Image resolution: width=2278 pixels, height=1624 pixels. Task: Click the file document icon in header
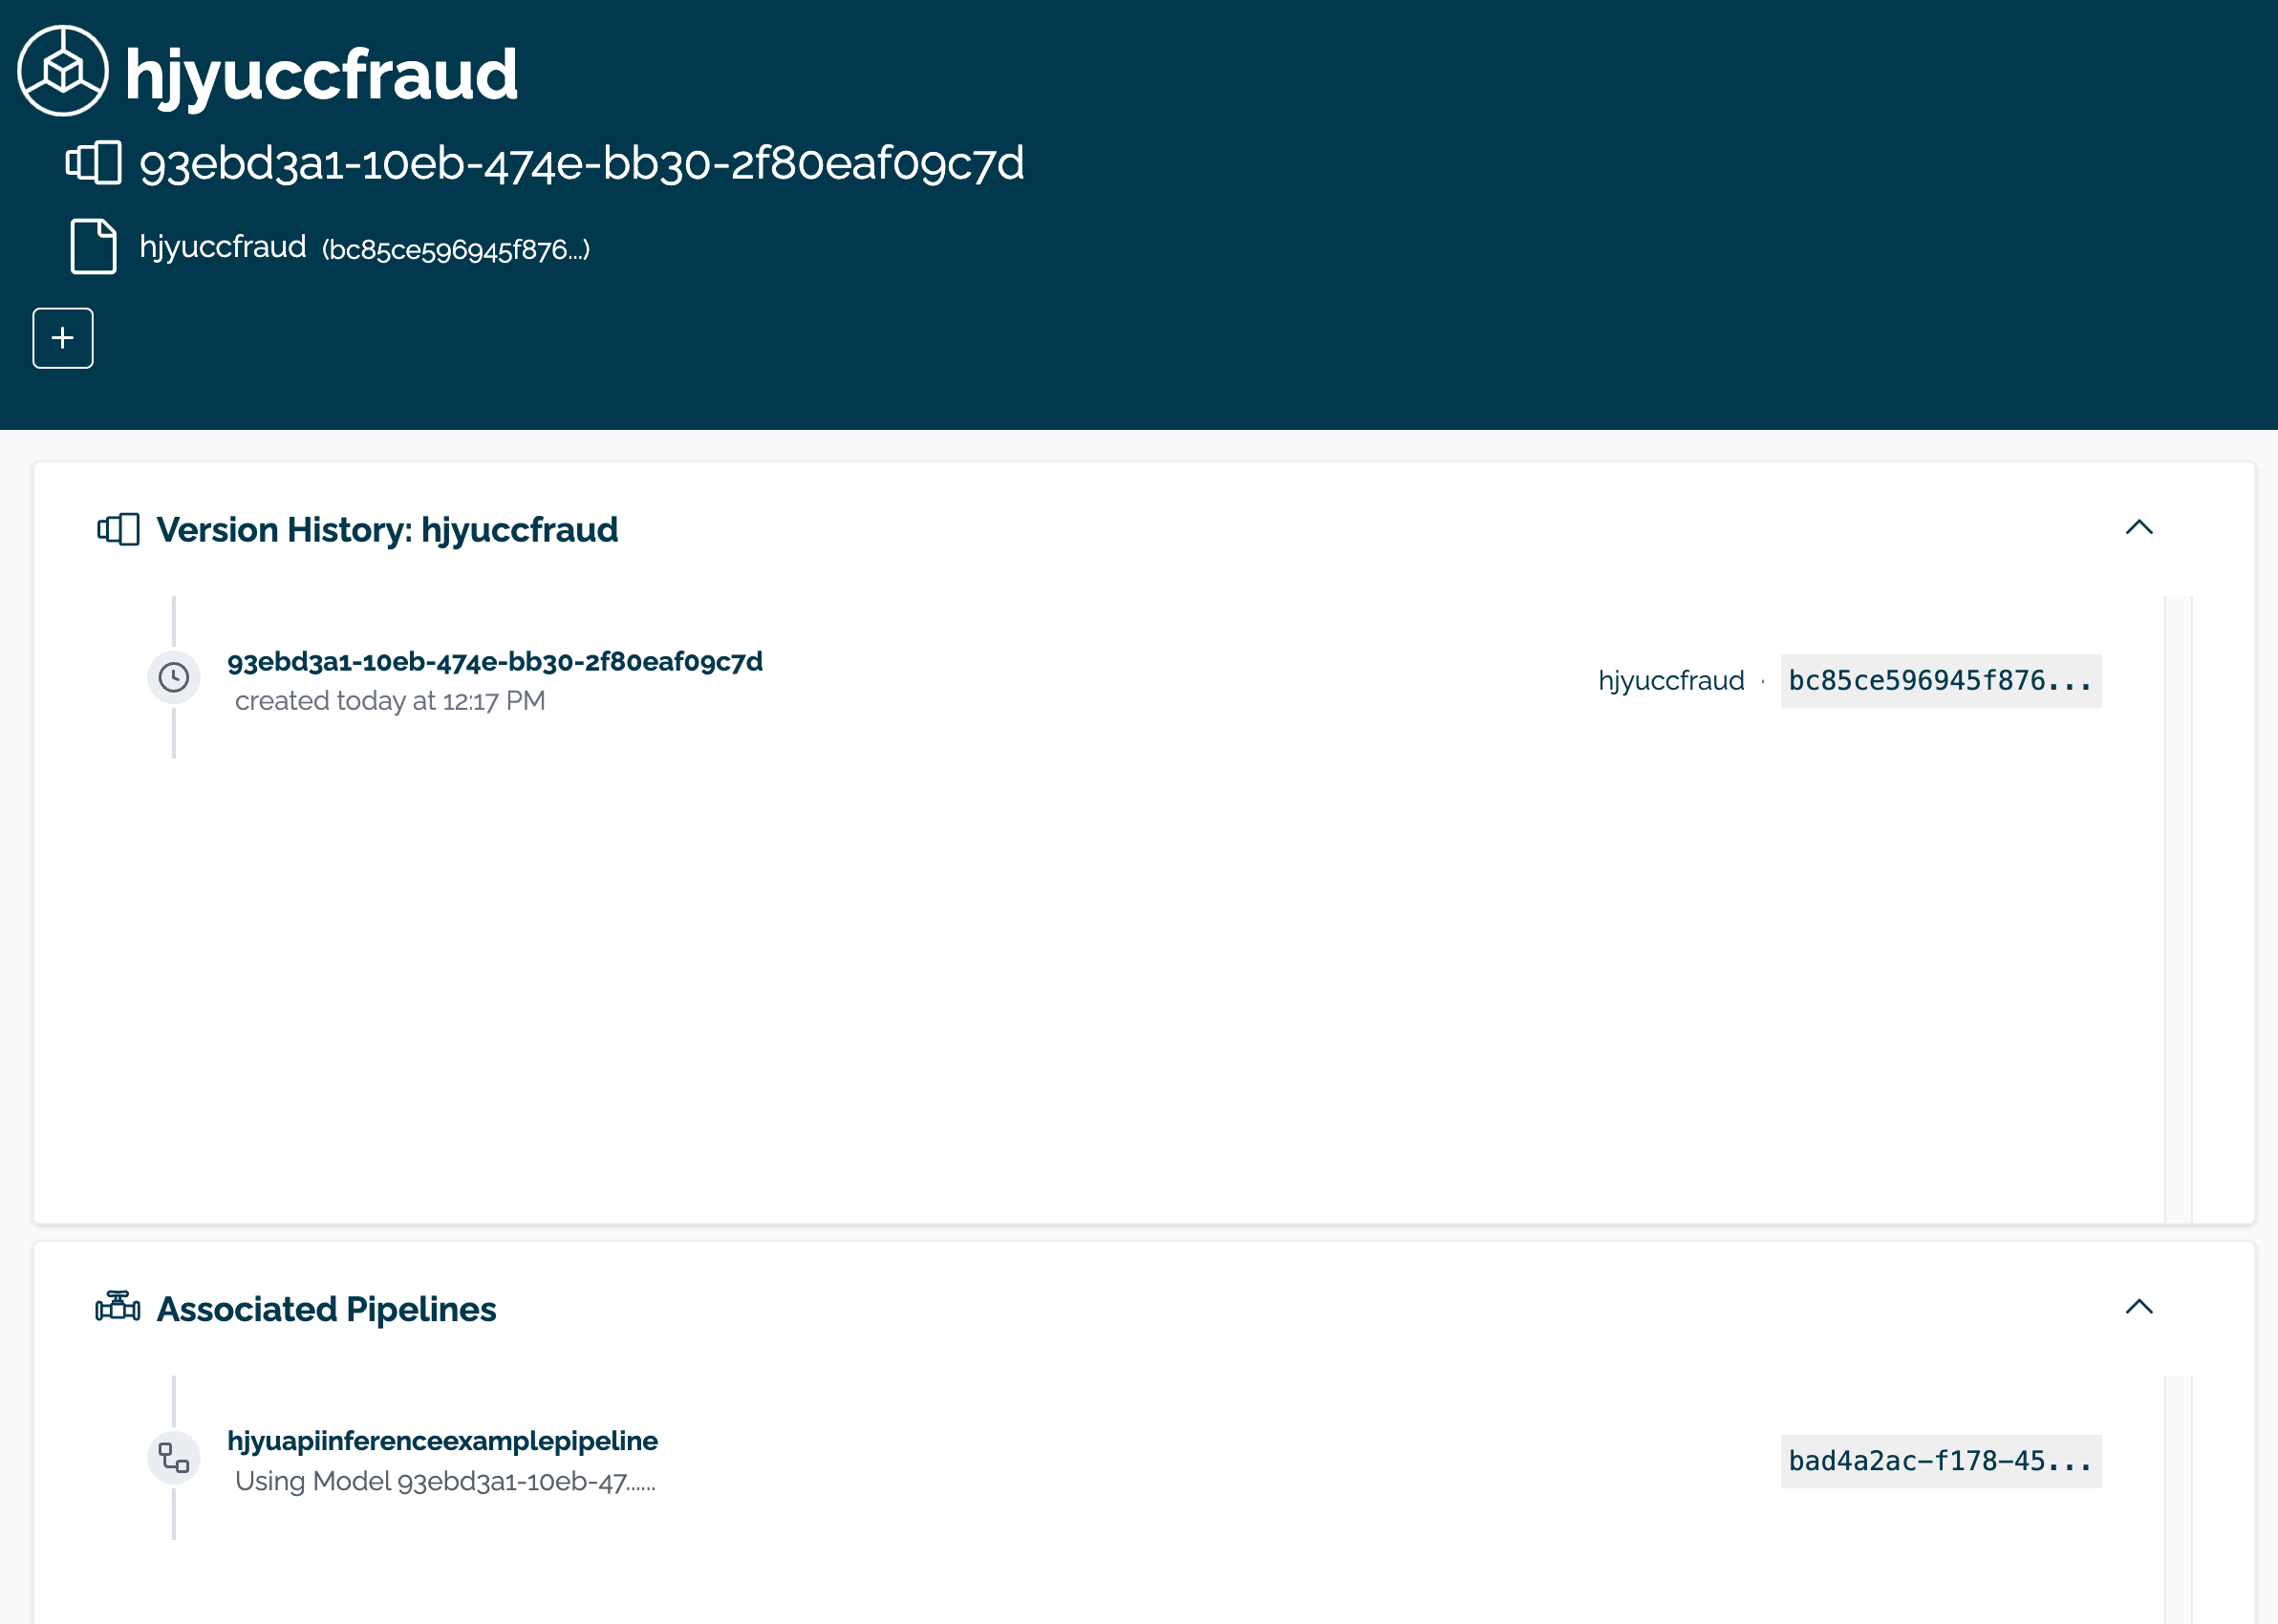(x=94, y=246)
